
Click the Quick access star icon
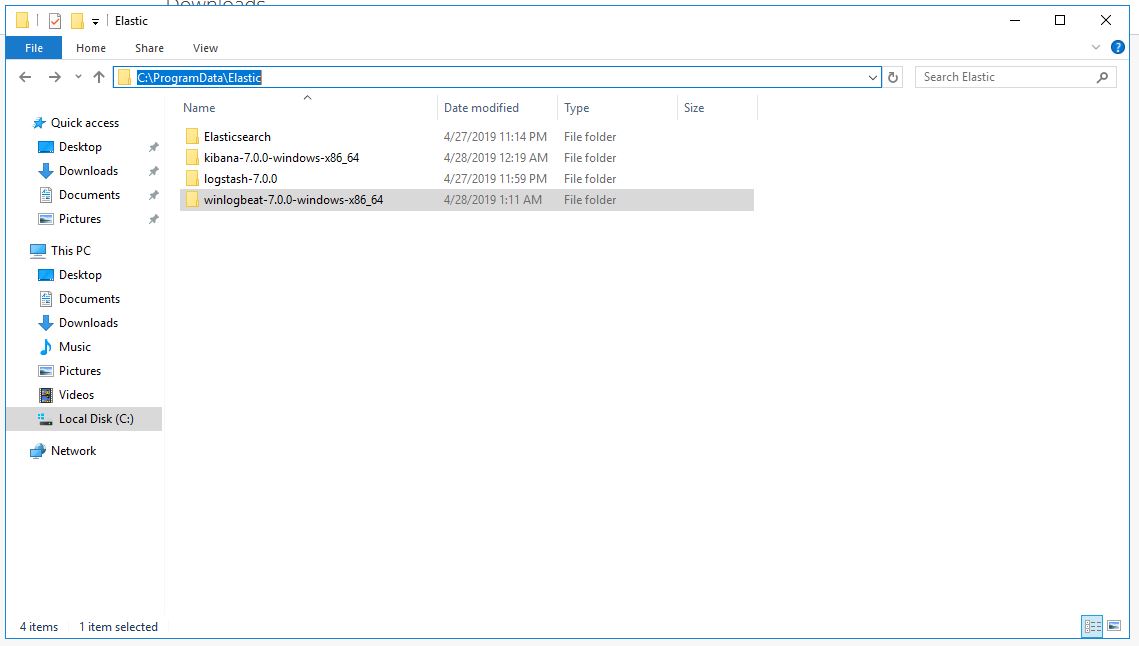[39, 123]
